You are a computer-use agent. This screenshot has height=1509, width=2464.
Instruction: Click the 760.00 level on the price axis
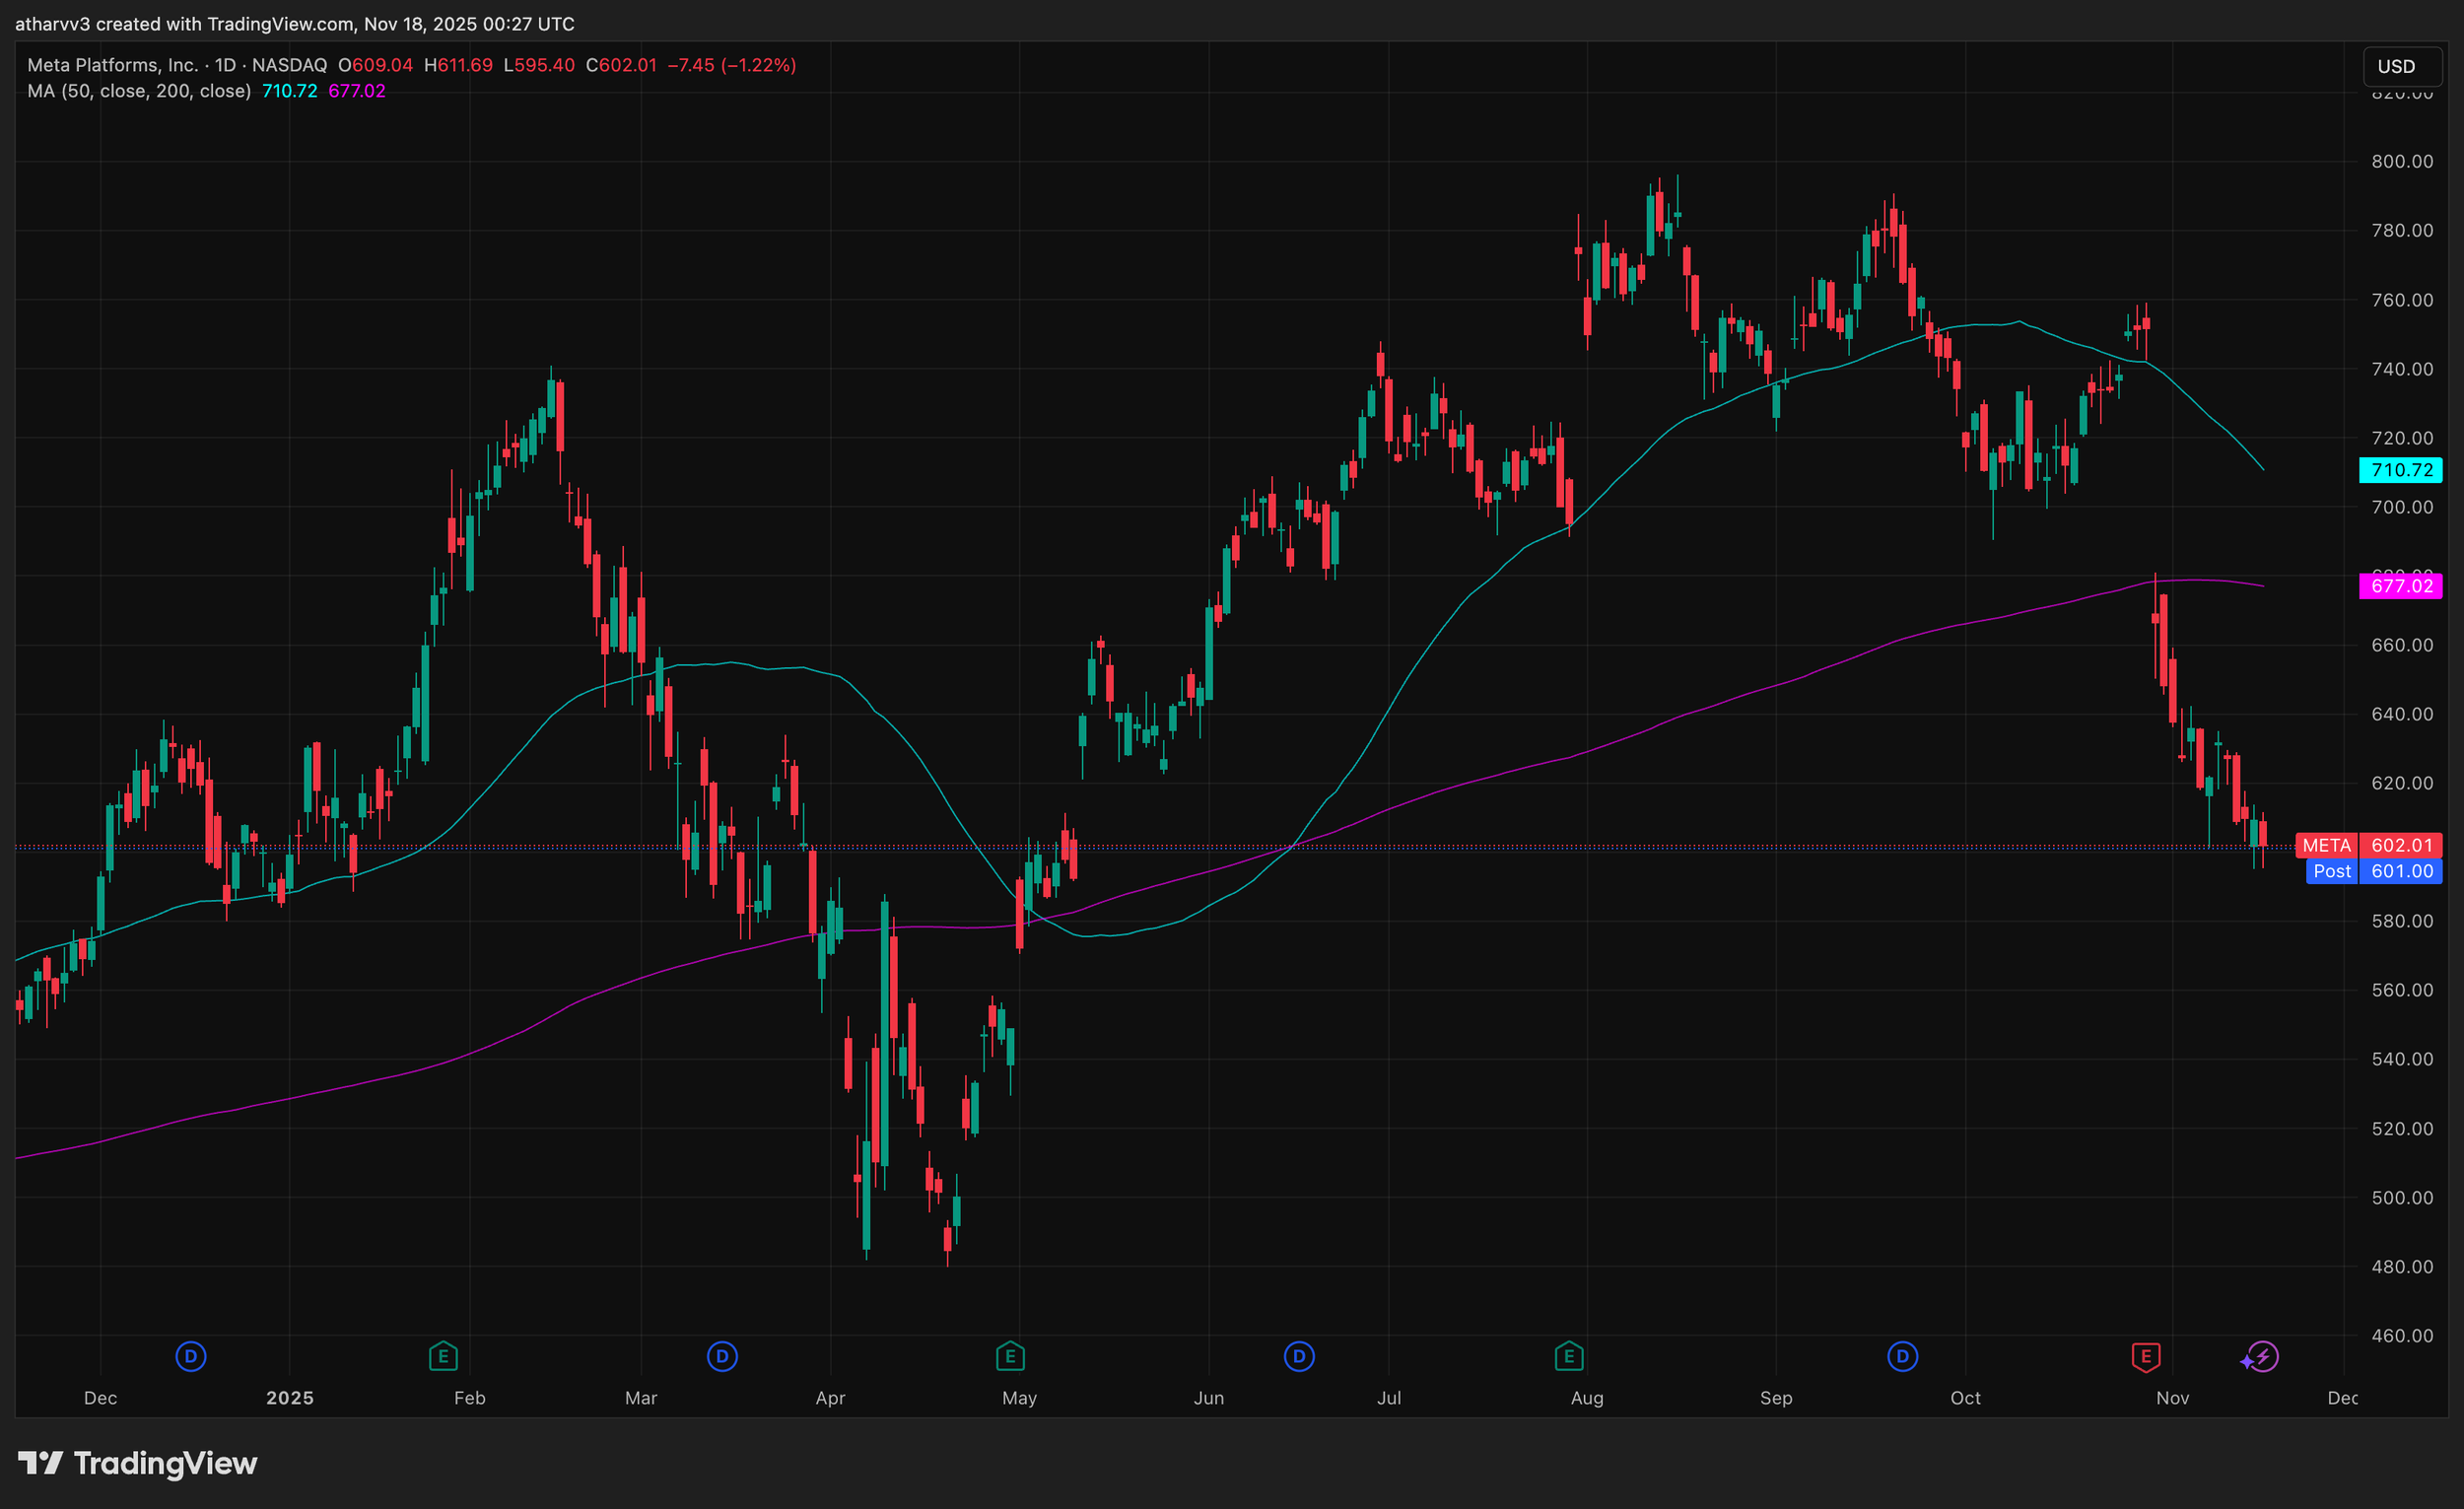tap(2402, 300)
